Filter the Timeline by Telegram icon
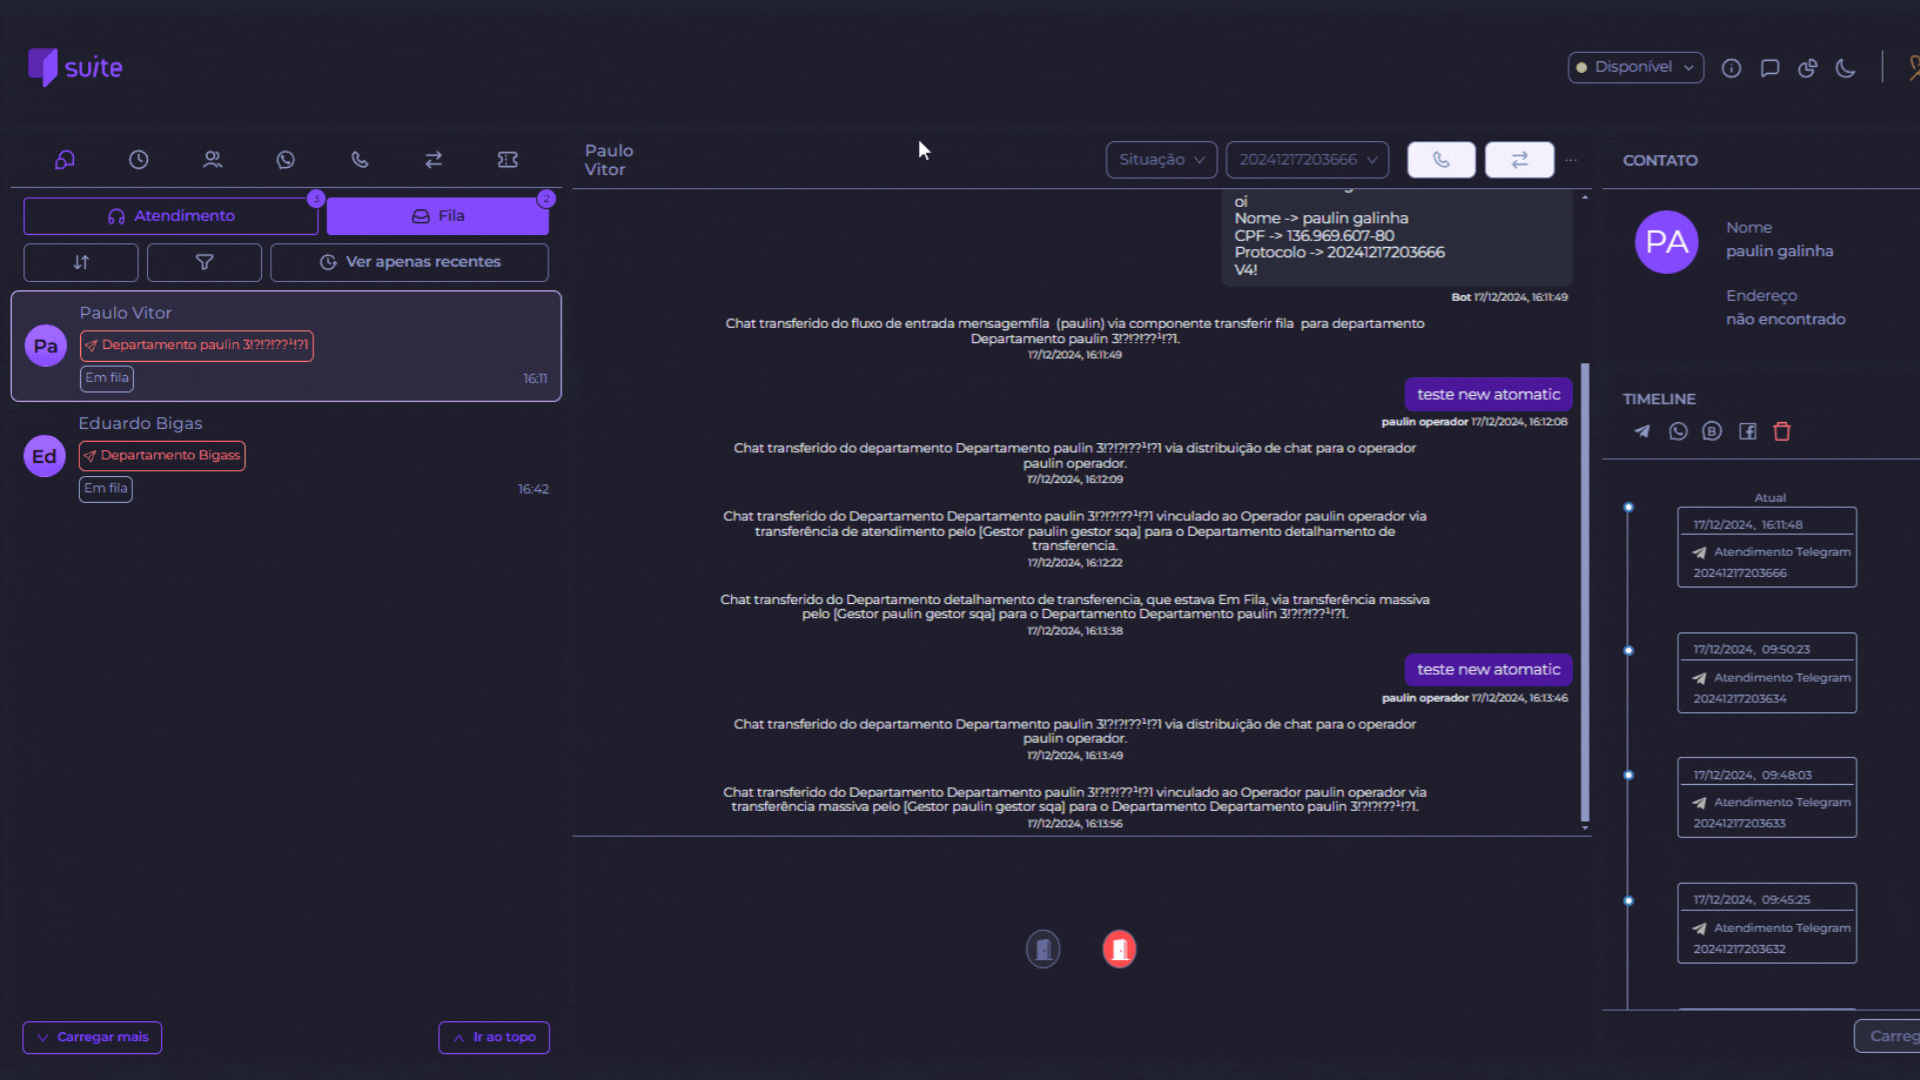 pos(1642,431)
